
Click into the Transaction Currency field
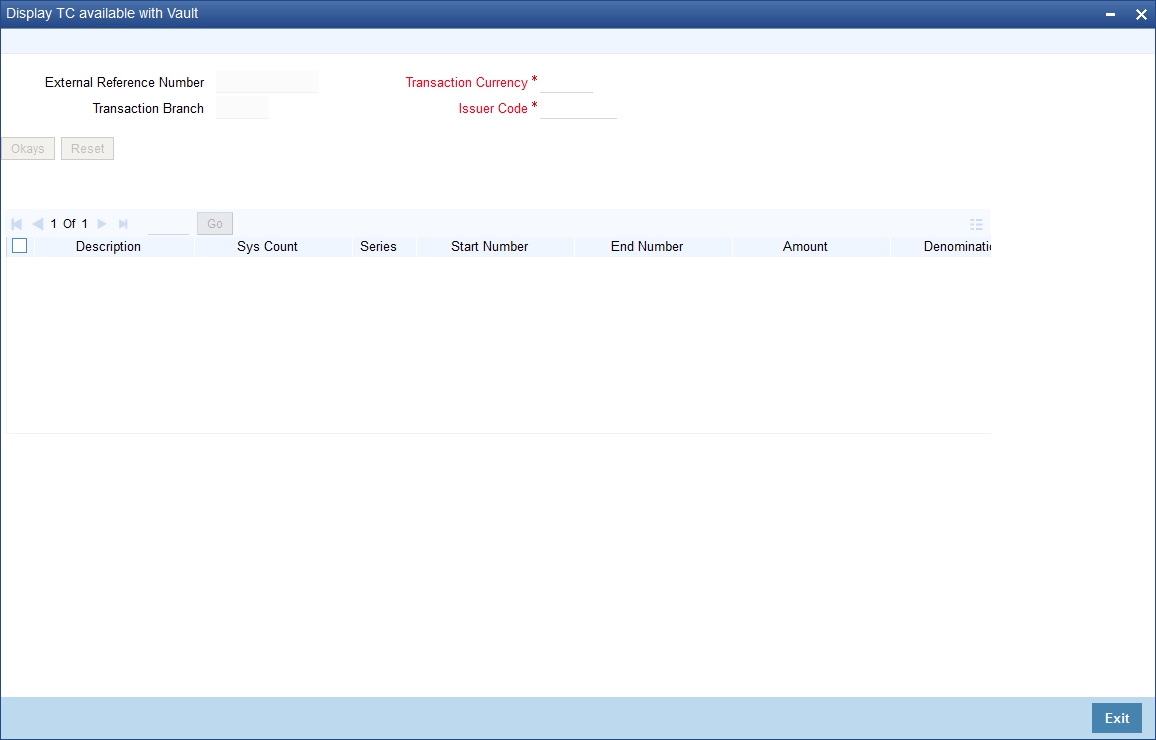tap(566, 82)
